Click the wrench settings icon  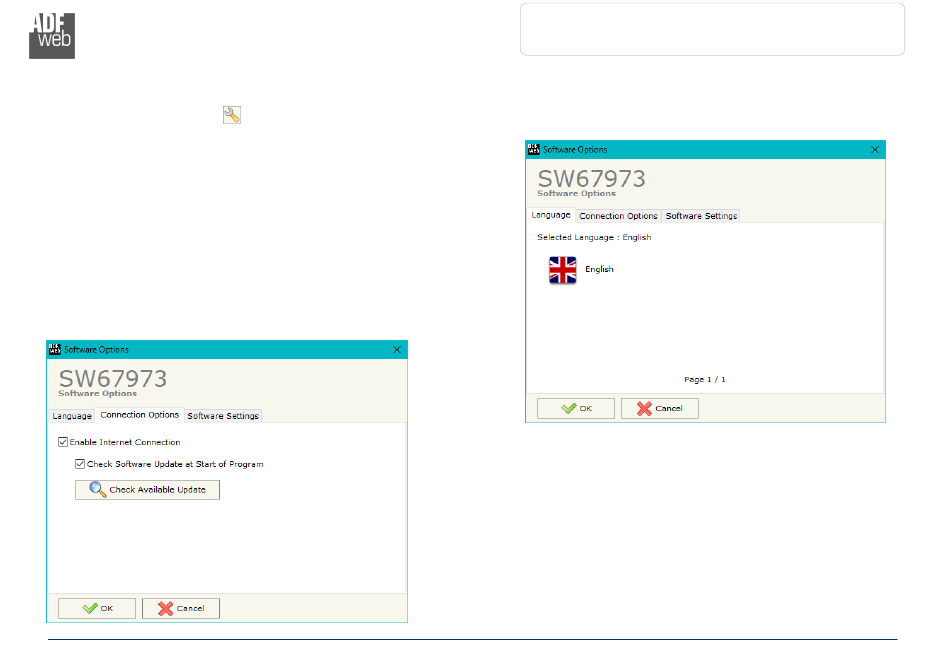click(231, 115)
